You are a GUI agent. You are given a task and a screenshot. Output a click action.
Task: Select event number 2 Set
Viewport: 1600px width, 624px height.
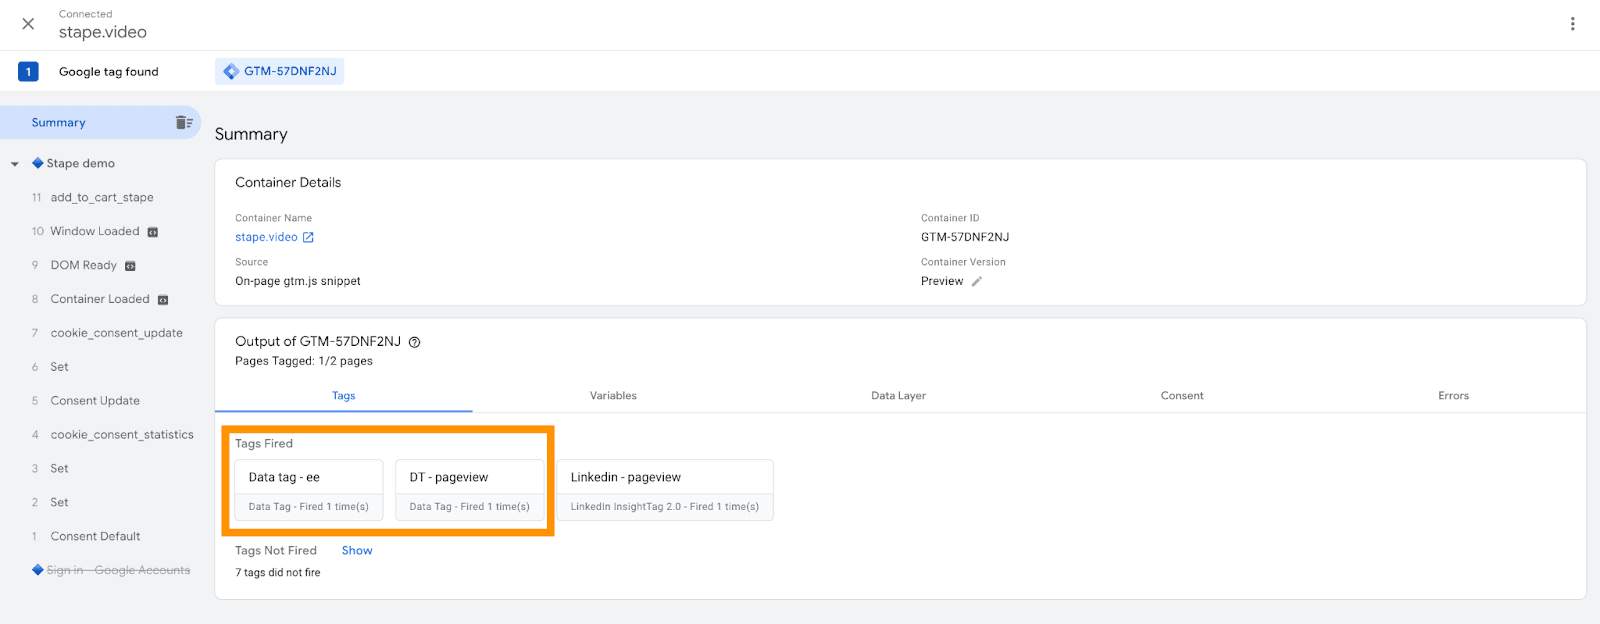59,503
